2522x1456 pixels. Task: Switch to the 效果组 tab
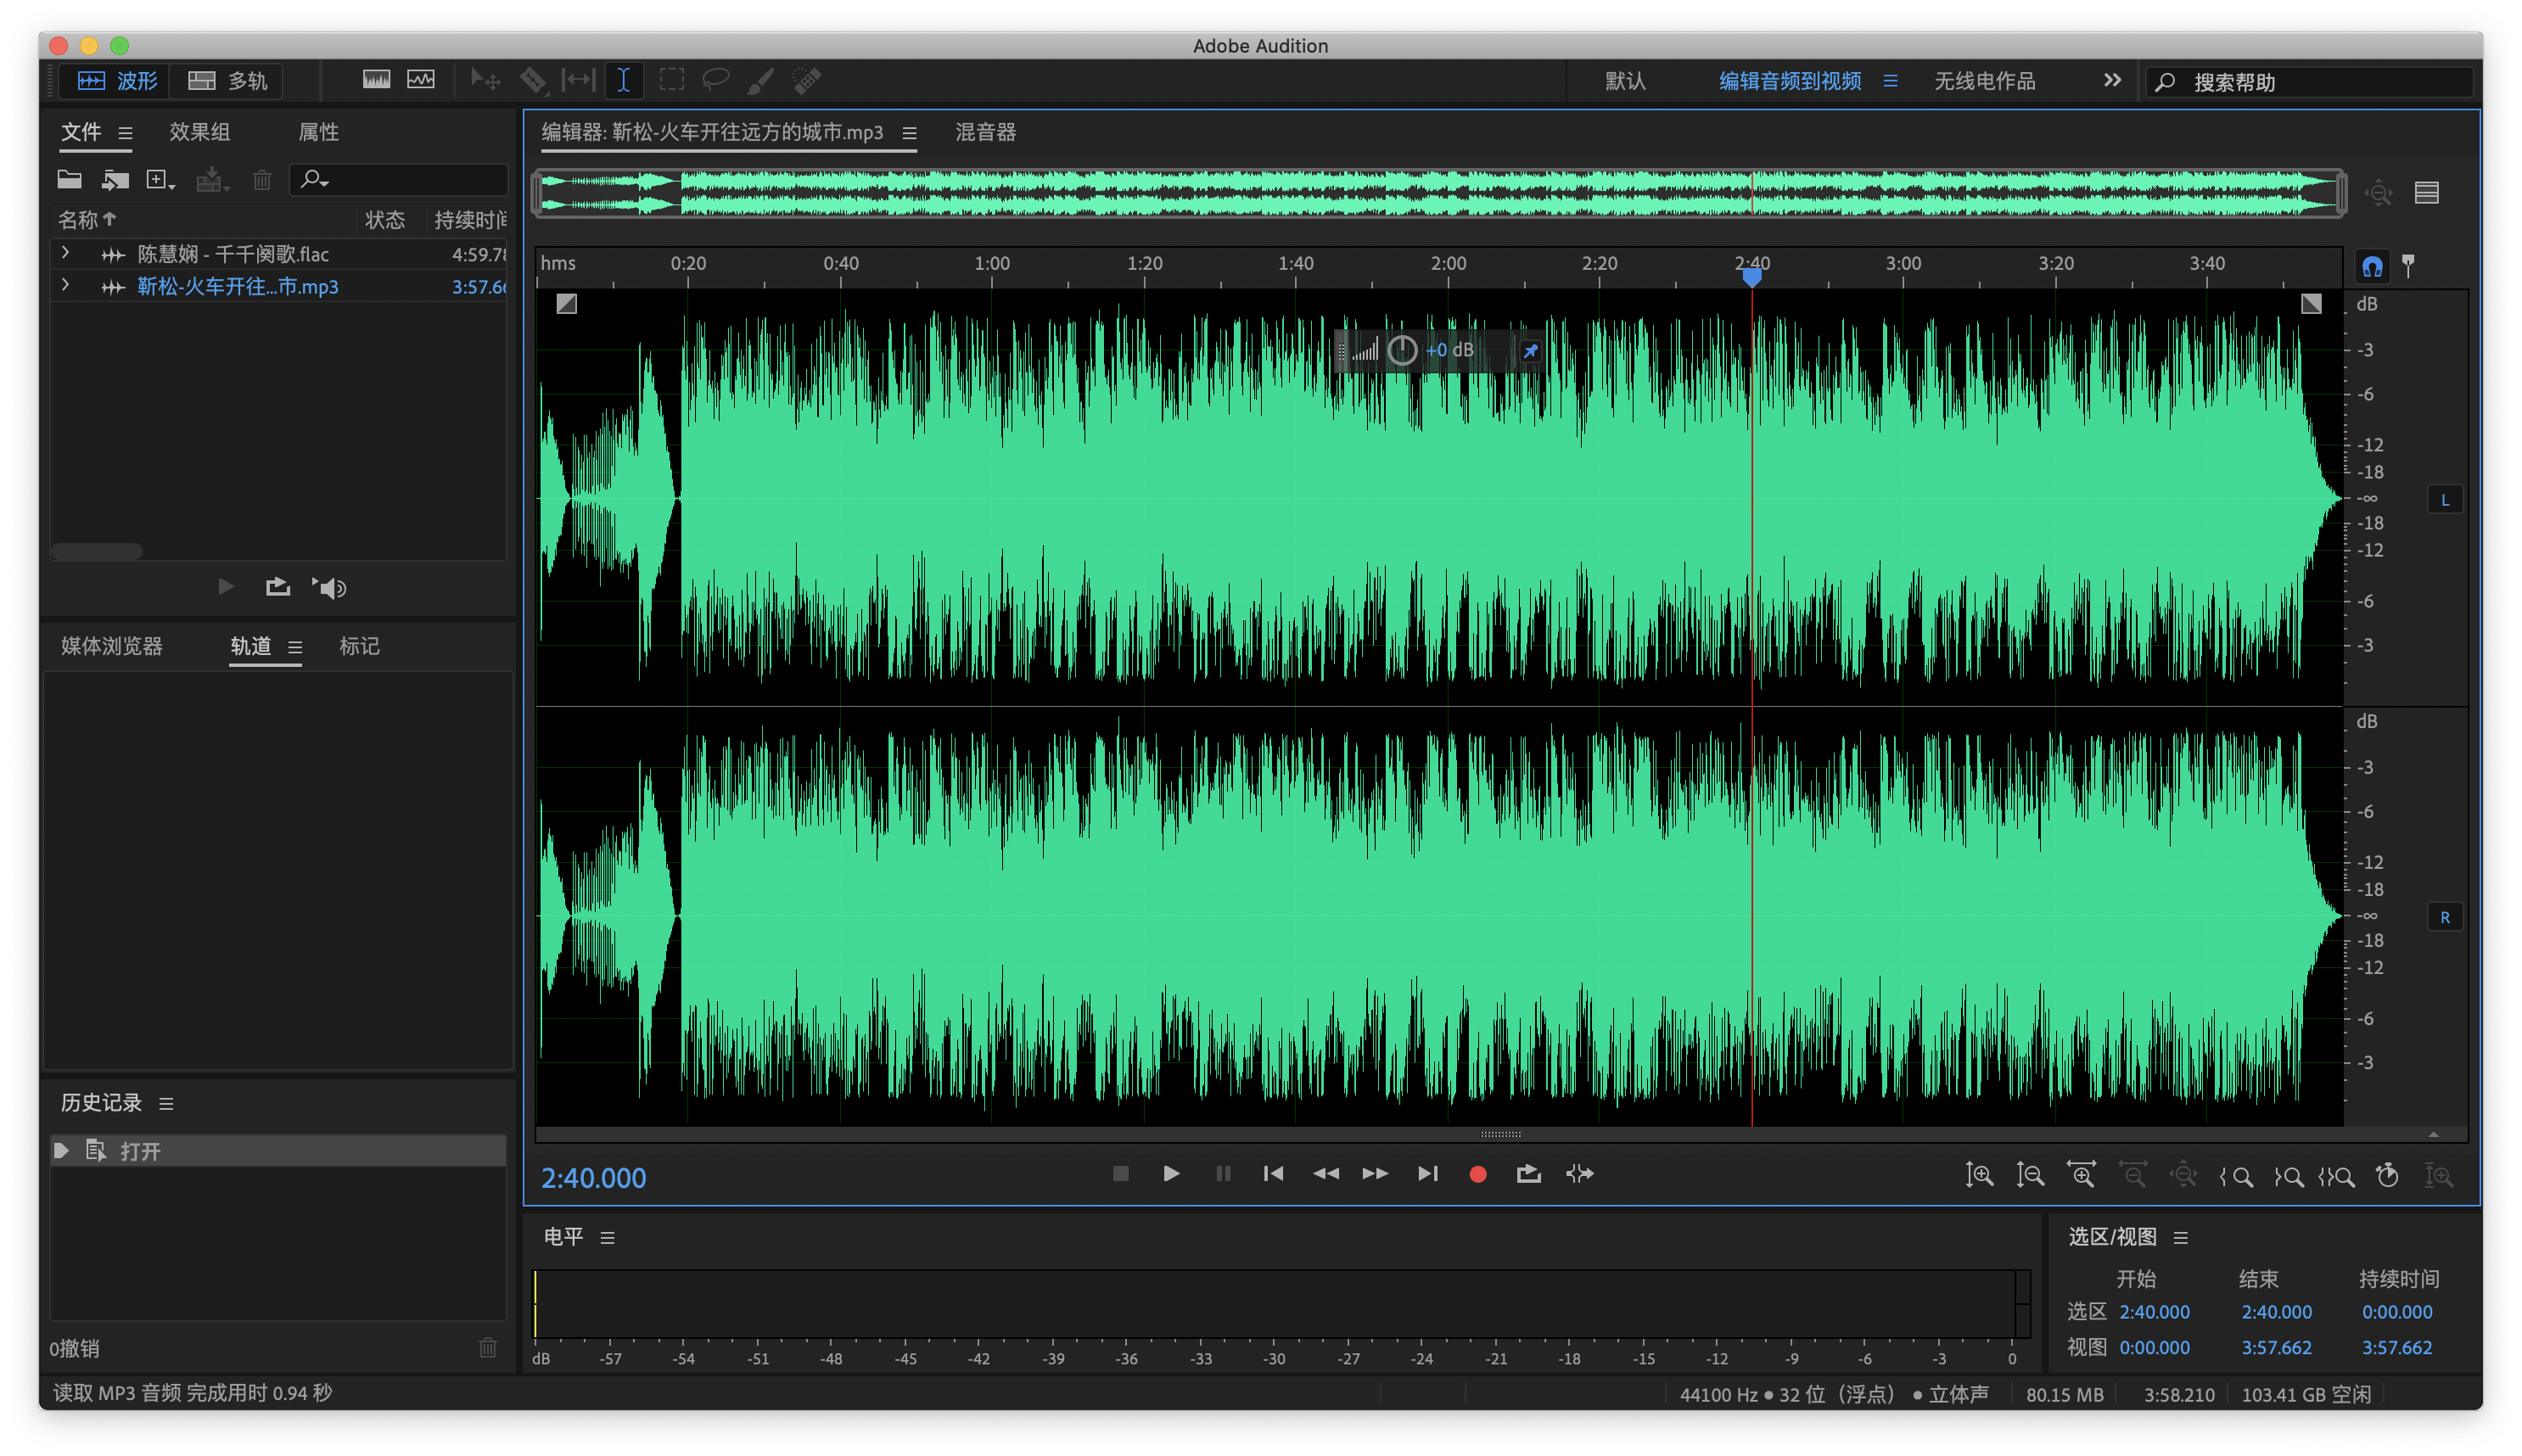pyautogui.click(x=199, y=132)
